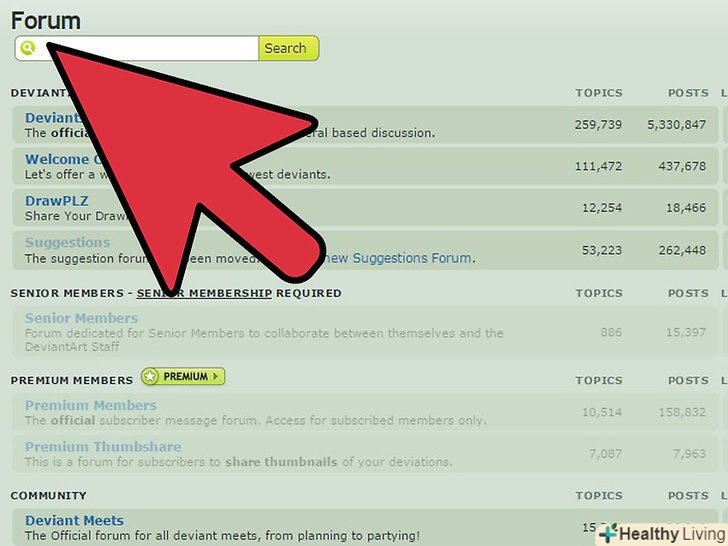
Task: Click the Forum page heading
Action: 46,21
